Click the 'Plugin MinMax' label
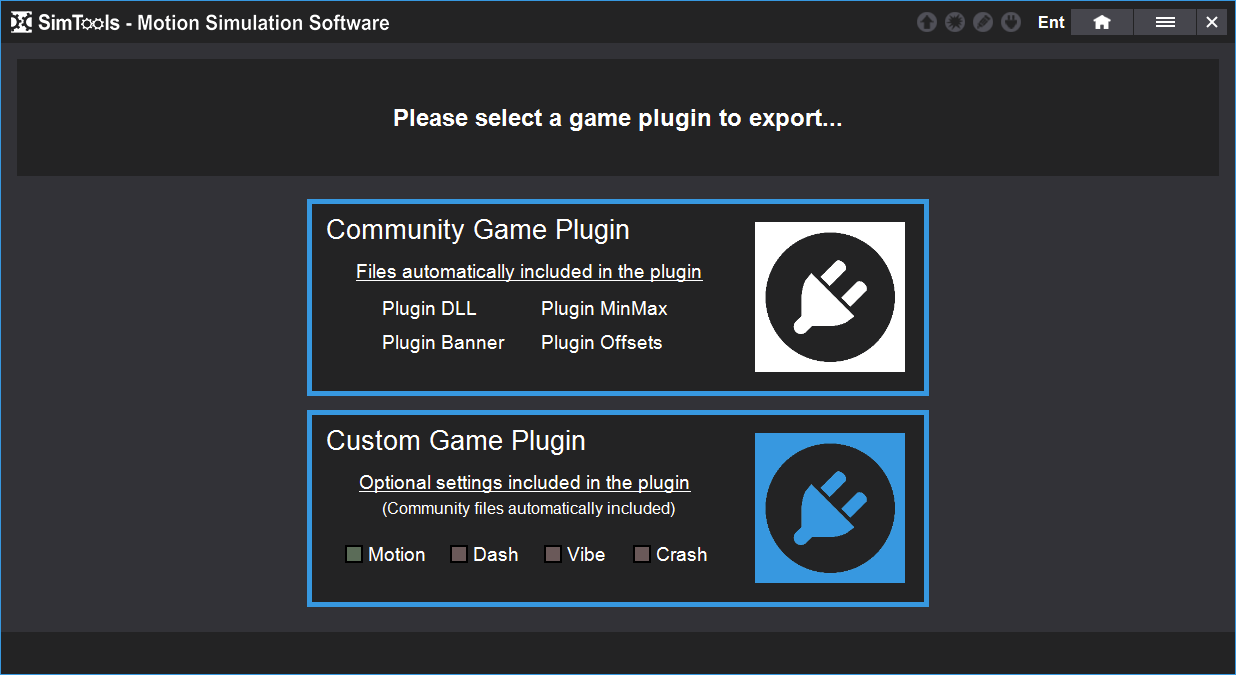Image resolution: width=1236 pixels, height=675 pixels. (x=604, y=309)
